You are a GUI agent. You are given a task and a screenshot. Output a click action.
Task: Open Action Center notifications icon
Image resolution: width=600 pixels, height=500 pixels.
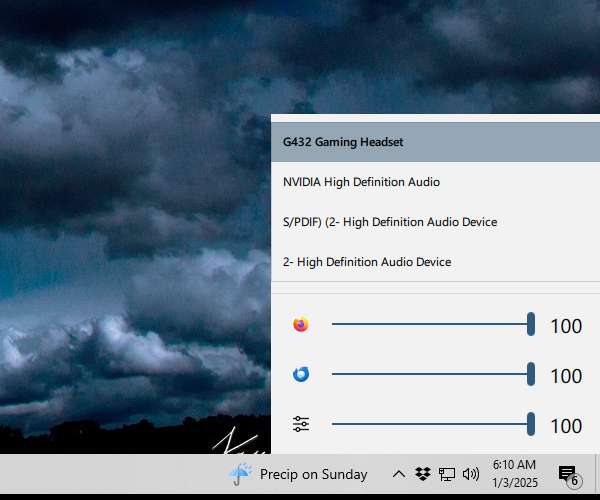tap(570, 476)
